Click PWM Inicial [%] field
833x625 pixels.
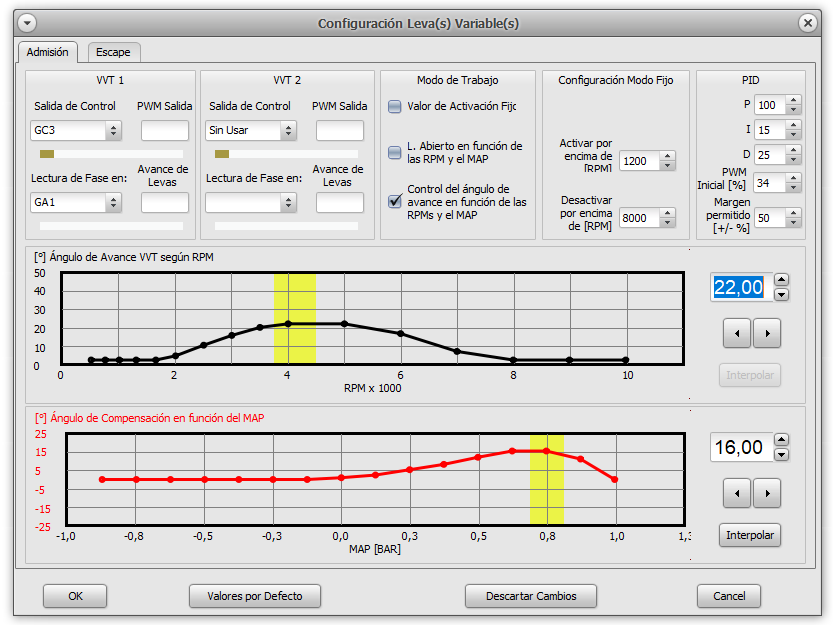tap(770, 183)
